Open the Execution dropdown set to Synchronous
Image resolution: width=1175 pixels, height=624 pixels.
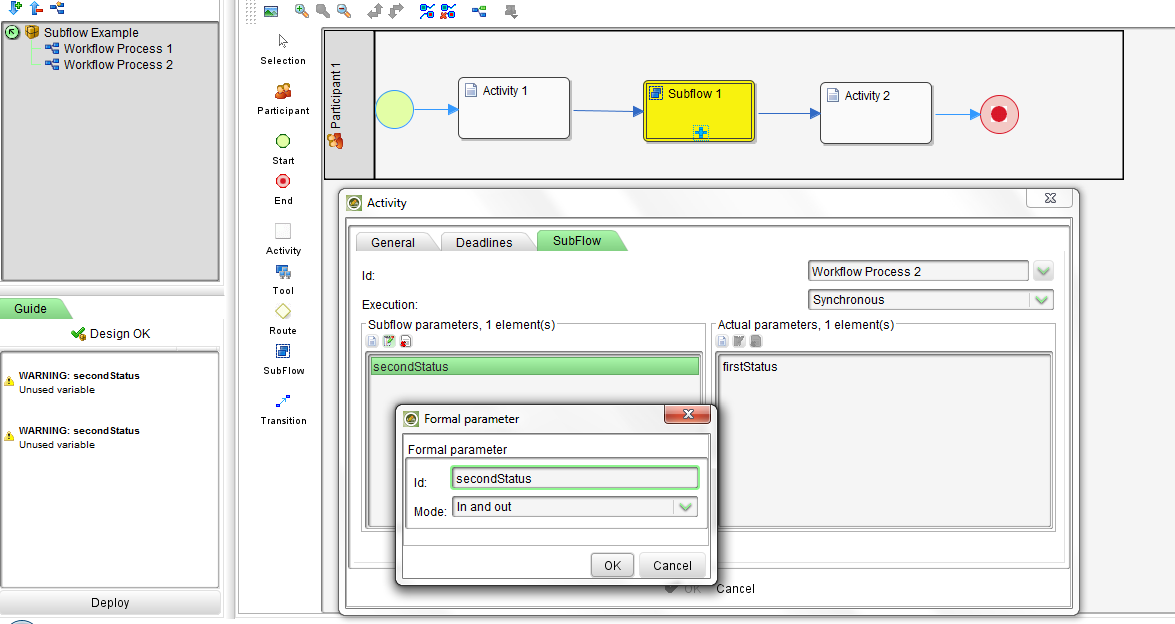coord(1042,299)
